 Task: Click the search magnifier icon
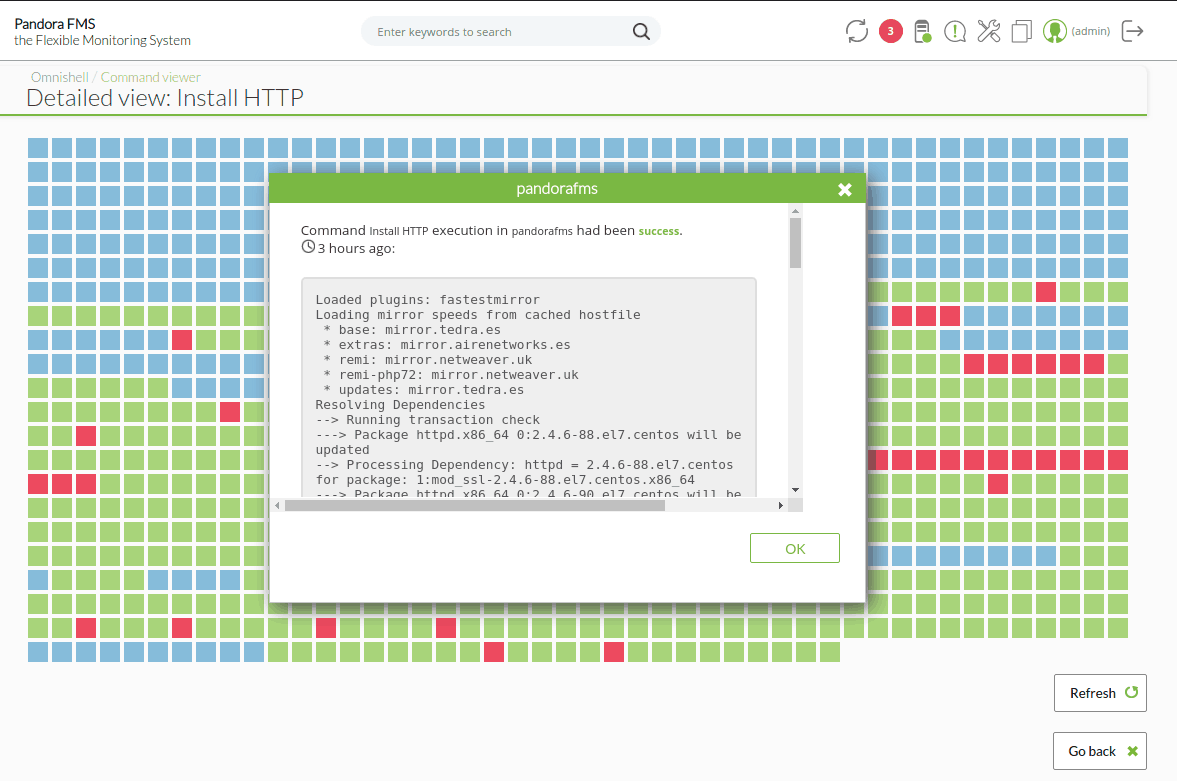pos(641,32)
